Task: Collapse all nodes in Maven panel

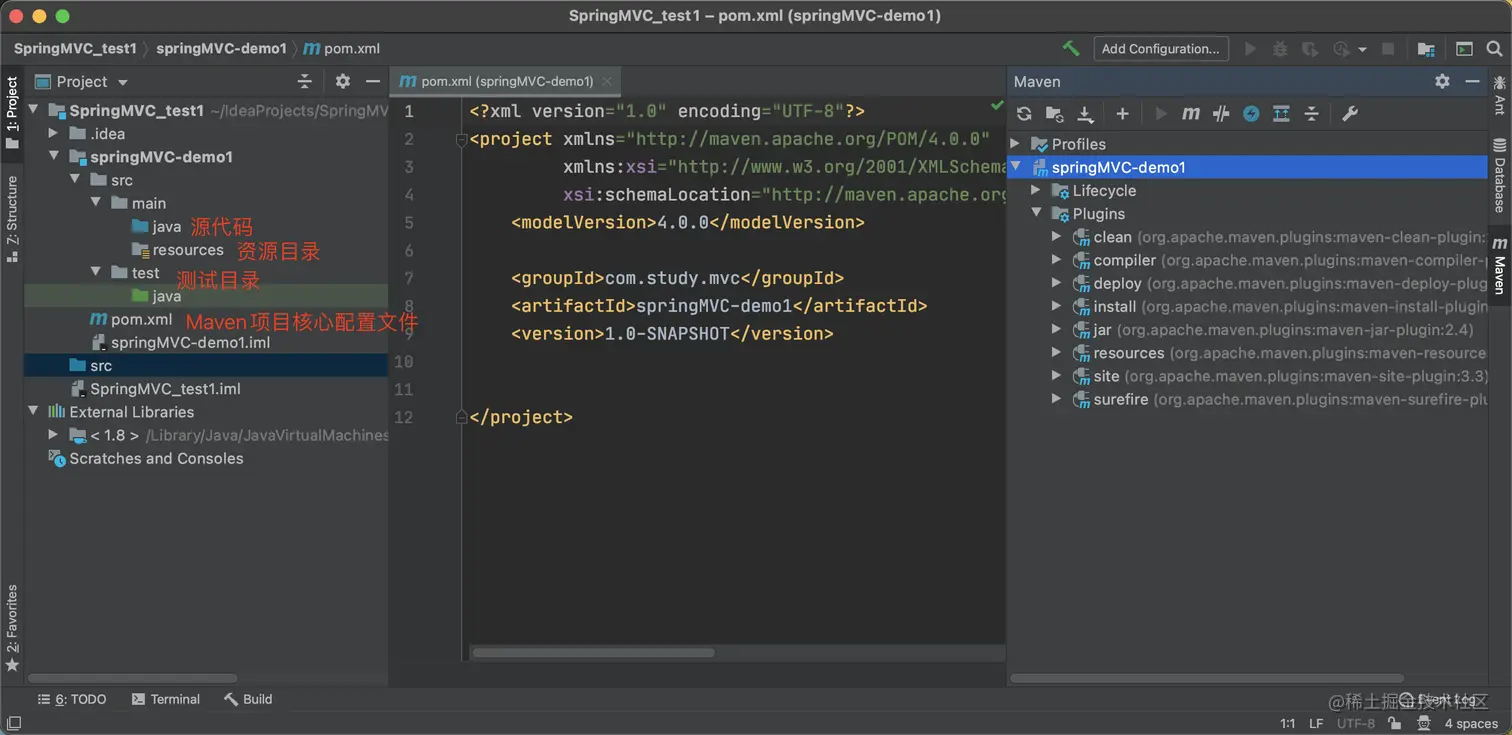Action: [x=1311, y=114]
